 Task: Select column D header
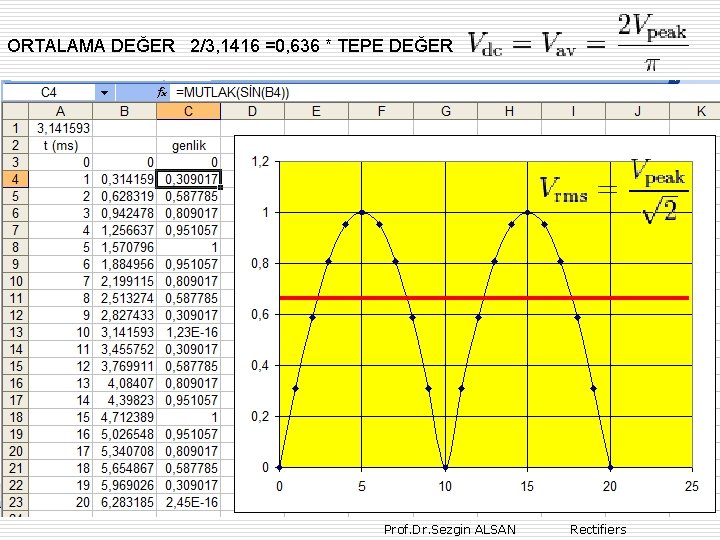pyautogui.click(x=252, y=111)
